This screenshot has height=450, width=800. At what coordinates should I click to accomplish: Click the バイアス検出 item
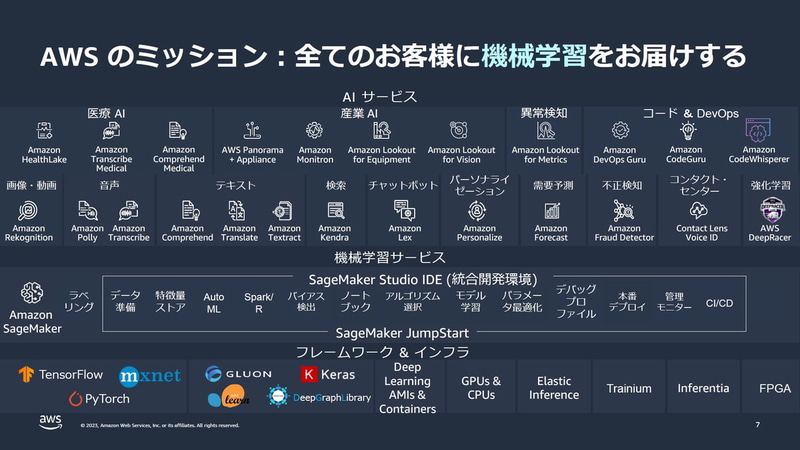coord(306,301)
